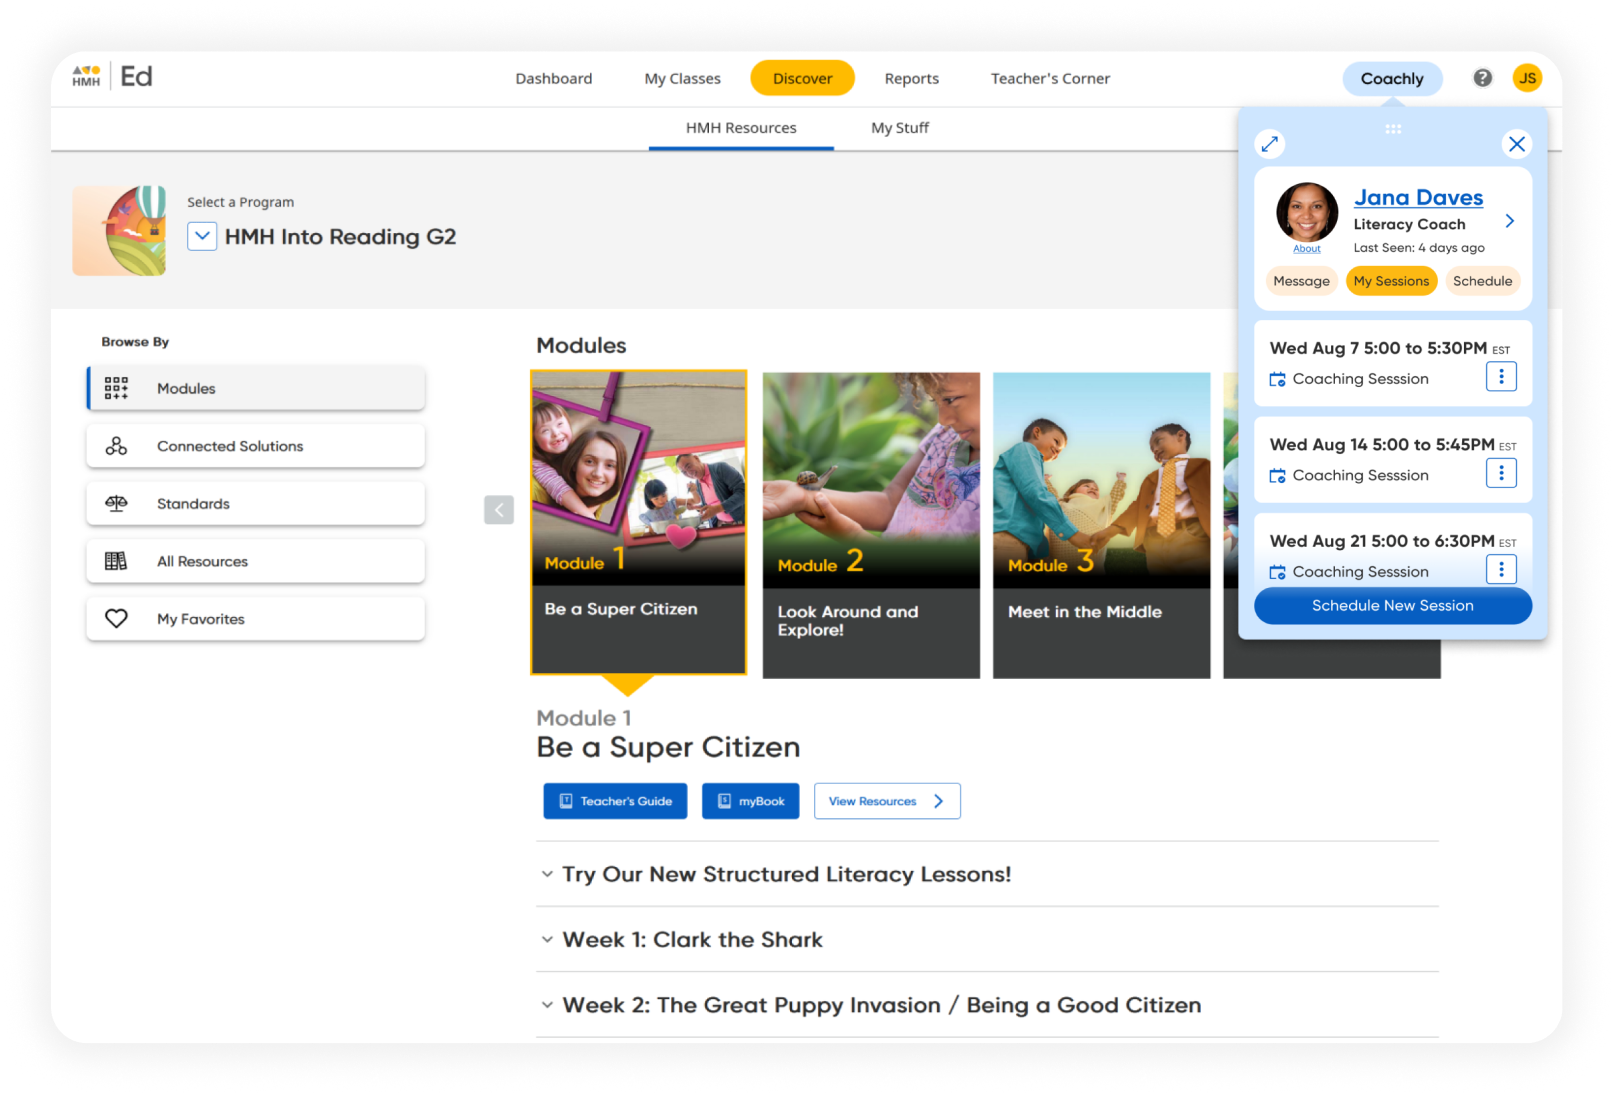Click the HMH Into Reading G2 program image
The height and width of the screenshot is (1095, 1614).
click(x=119, y=230)
